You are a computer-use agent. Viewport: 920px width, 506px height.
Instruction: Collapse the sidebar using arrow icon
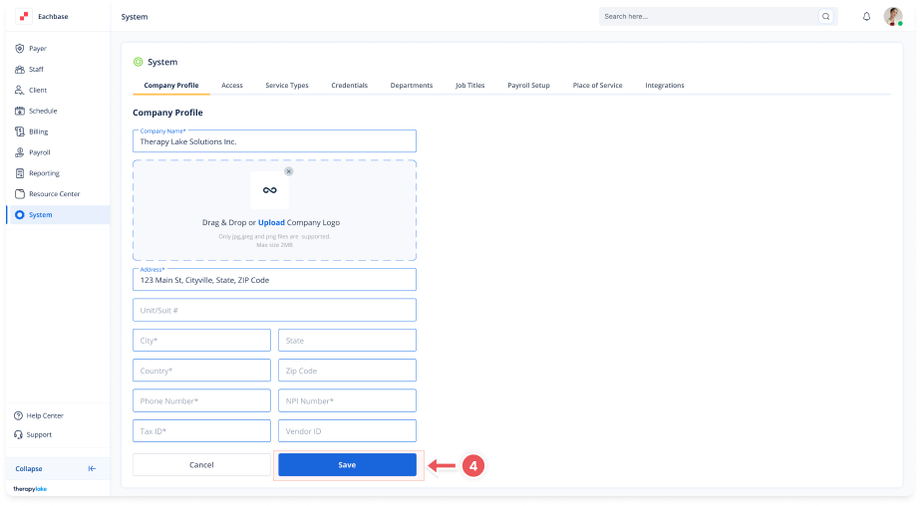pyautogui.click(x=92, y=468)
